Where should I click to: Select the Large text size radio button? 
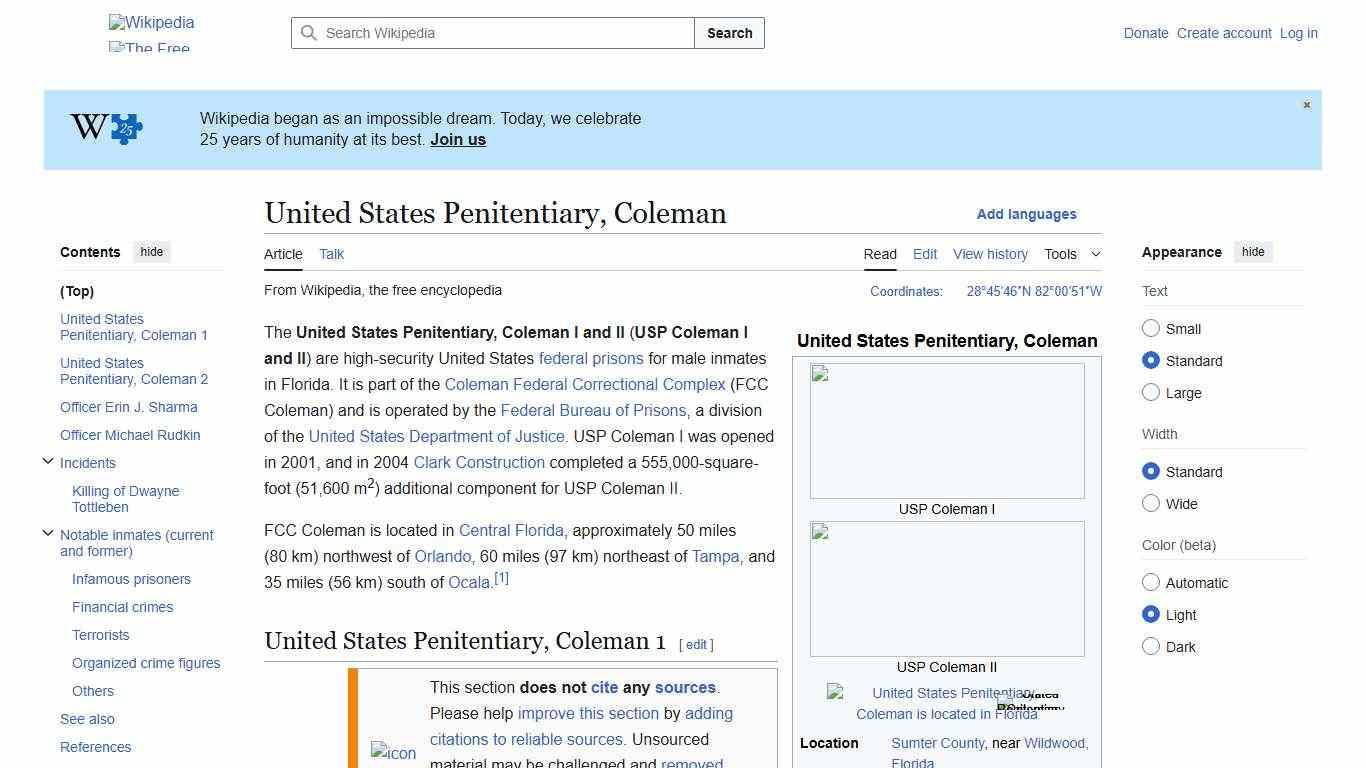tap(1151, 393)
